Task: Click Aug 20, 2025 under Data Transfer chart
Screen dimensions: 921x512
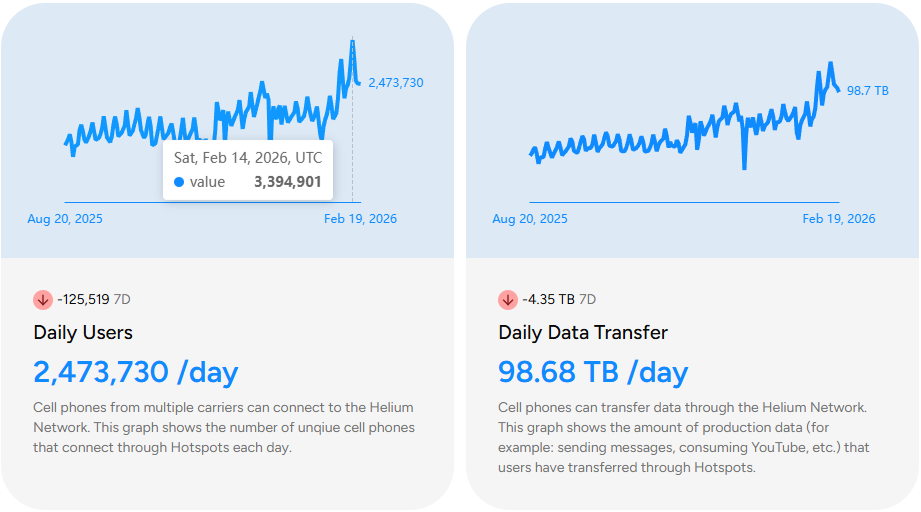Action: pyautogui.click(x=530, y=219)
